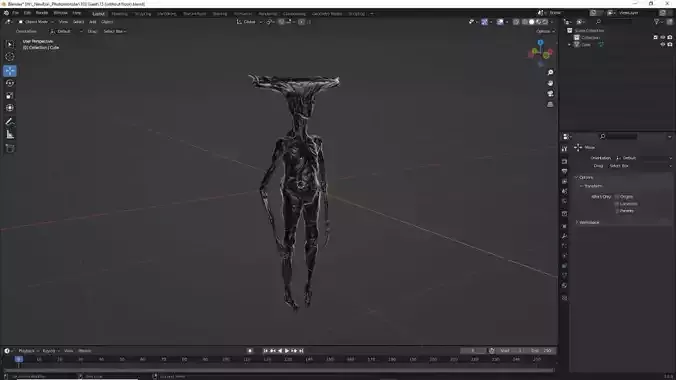Open the Scene properties tab icon
The width and height of the screenshot is (676, 380).
click(x=564, y=191)
